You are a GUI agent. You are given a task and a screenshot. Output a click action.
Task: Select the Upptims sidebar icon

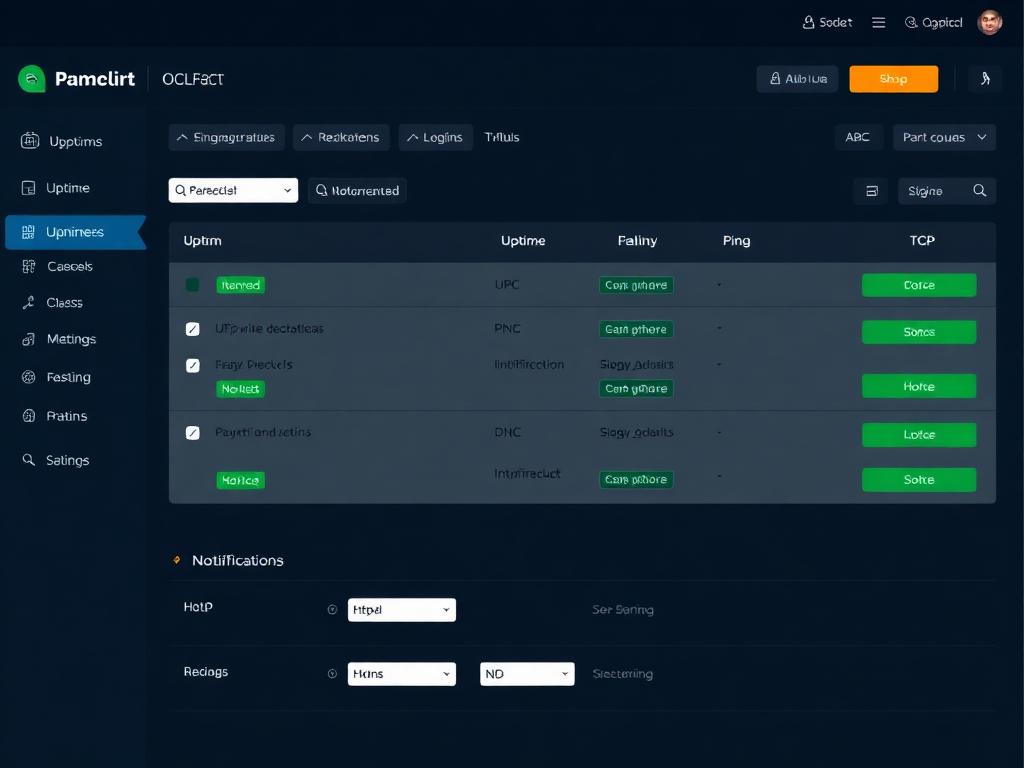point(29,141)
